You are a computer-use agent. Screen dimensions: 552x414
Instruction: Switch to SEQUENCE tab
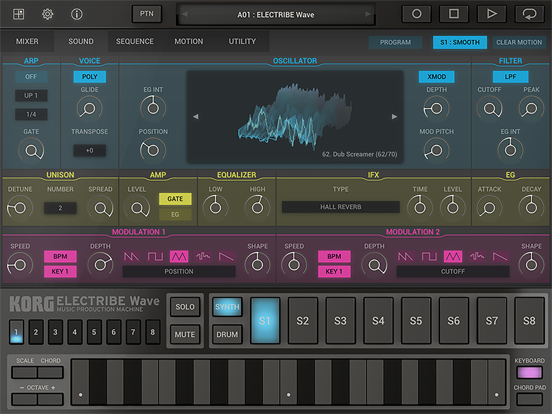point(135,41)
